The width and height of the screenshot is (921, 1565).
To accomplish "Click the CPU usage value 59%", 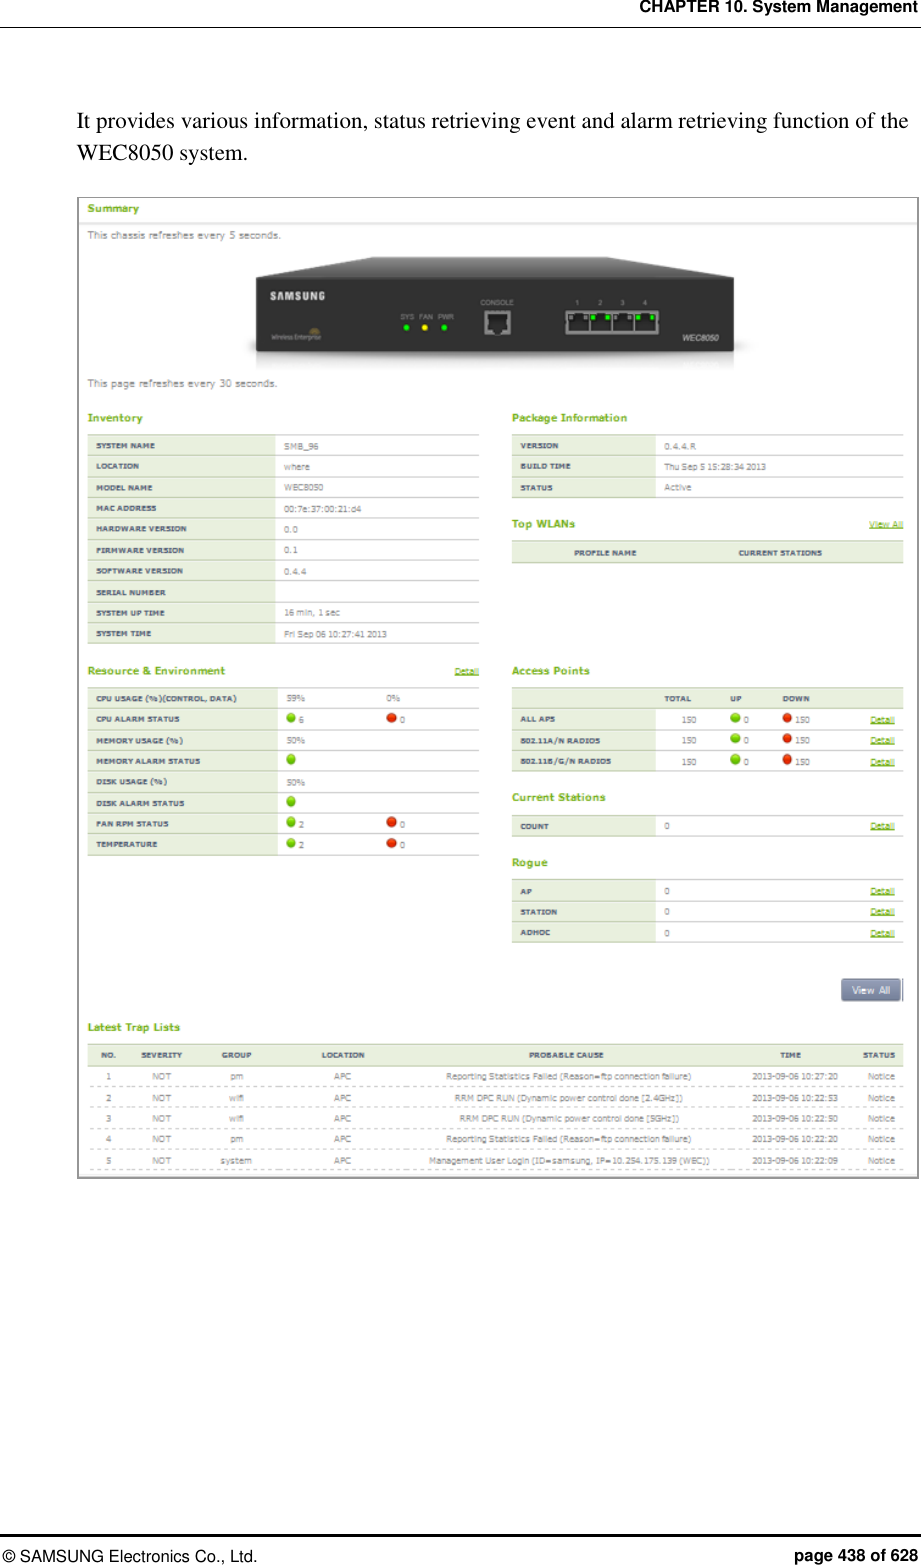I will tap(296, 698).
